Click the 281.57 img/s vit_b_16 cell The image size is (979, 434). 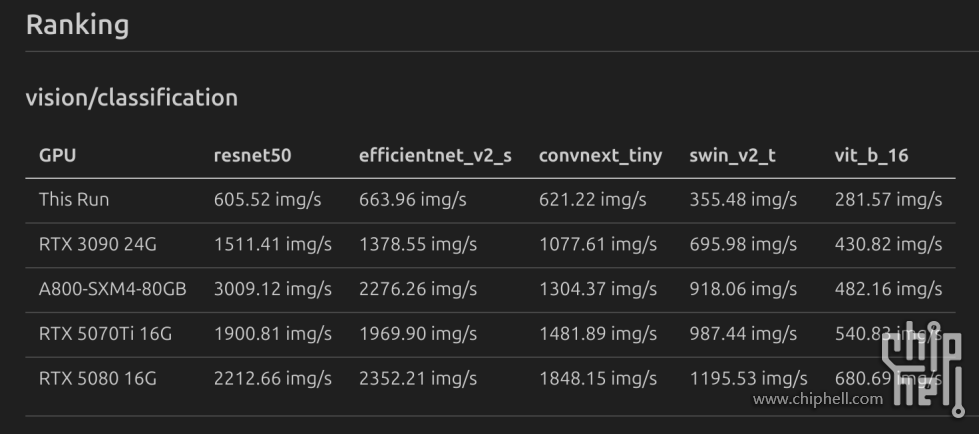(888, 200)
